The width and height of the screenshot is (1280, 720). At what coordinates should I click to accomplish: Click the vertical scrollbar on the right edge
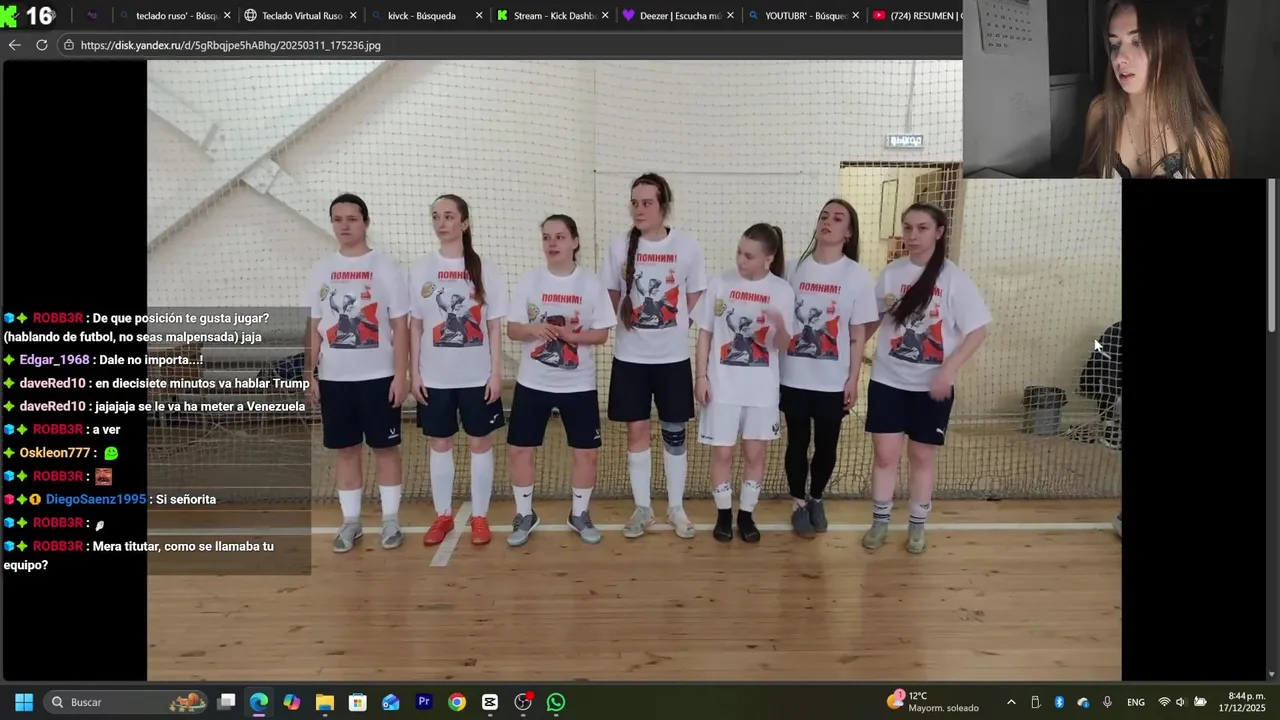pyautogui.click(x=1272, y=255)
